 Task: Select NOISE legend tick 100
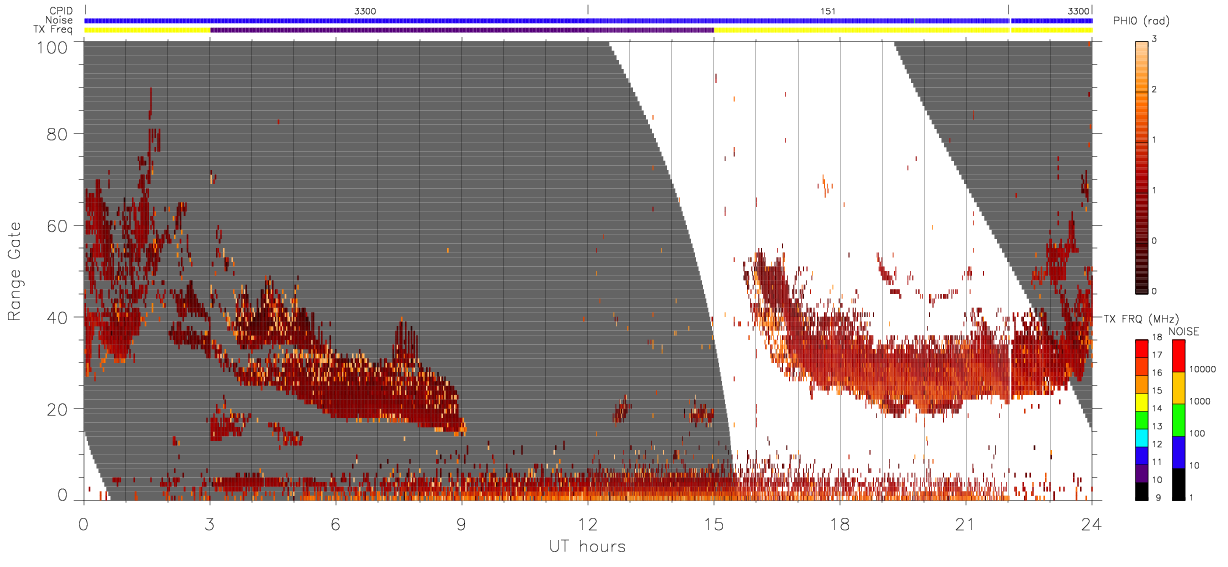tap(1197, 432)
